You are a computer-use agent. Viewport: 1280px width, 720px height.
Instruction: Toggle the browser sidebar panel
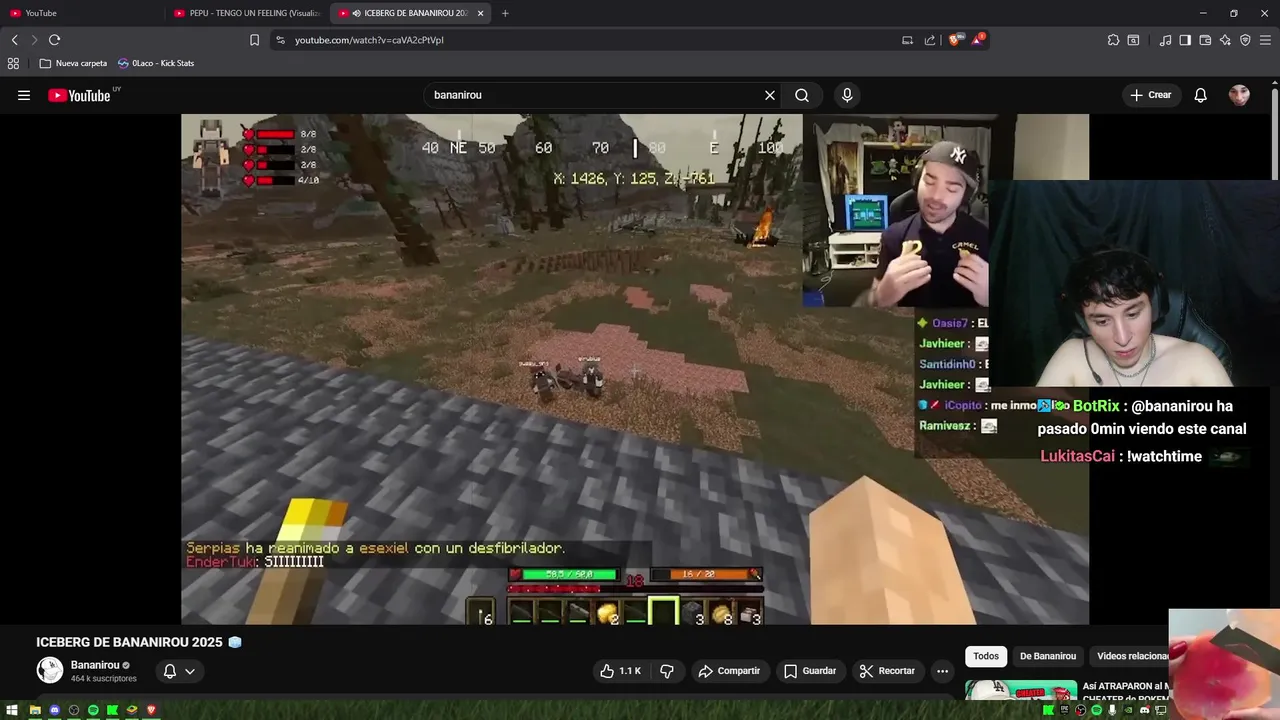coord(1185,40)
